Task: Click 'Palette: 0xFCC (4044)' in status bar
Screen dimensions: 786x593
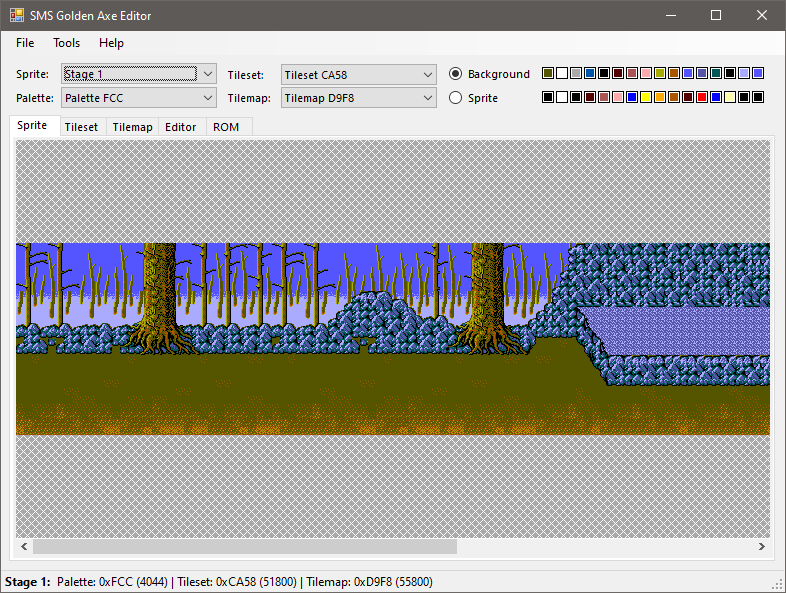Action: pyautogui.click(x=112, y=582)
